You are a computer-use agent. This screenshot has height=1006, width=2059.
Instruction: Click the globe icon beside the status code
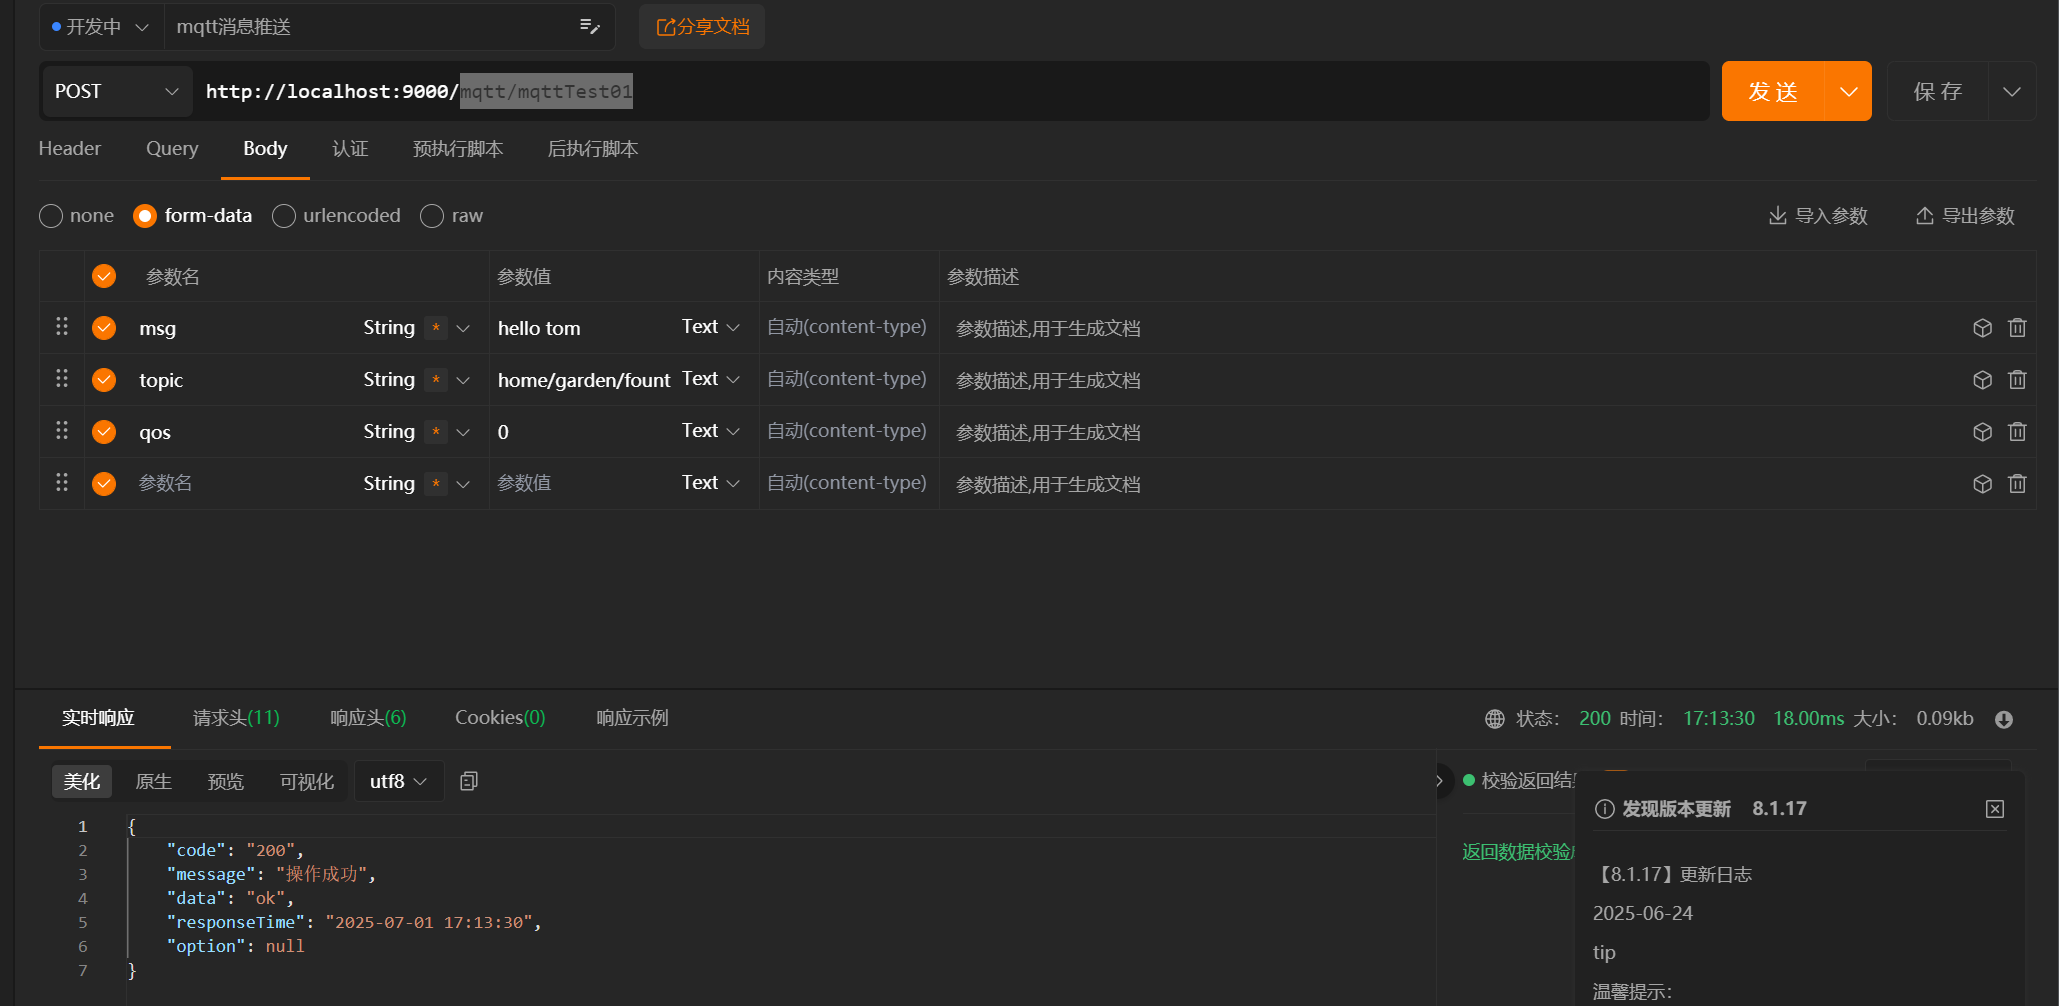[1494, 718]
